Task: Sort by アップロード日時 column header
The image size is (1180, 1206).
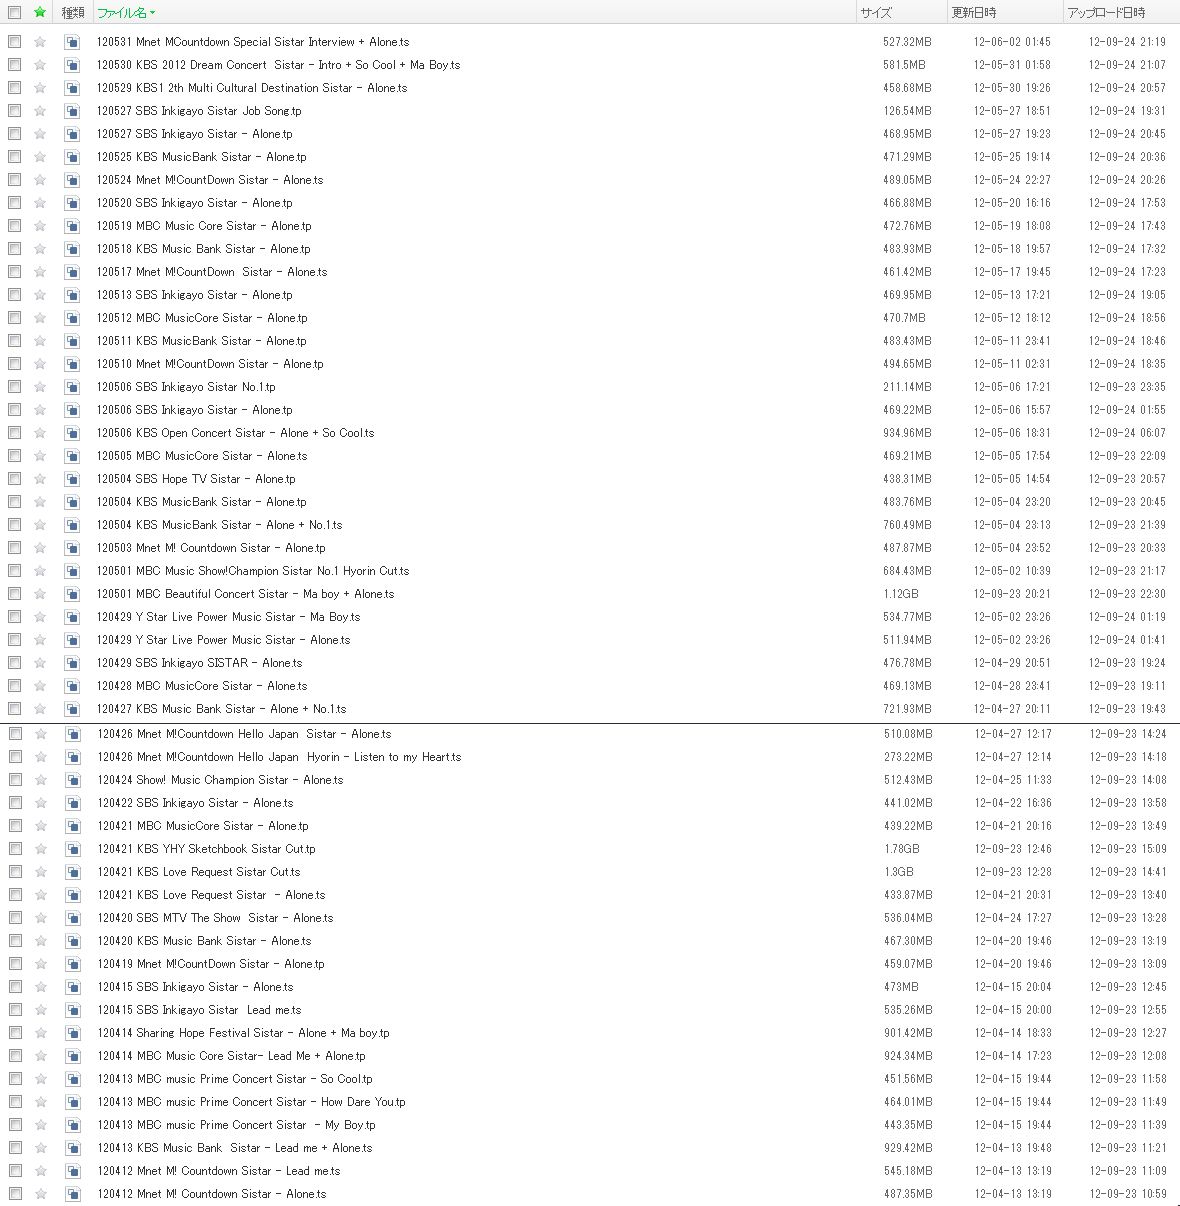Action: 1106,12
